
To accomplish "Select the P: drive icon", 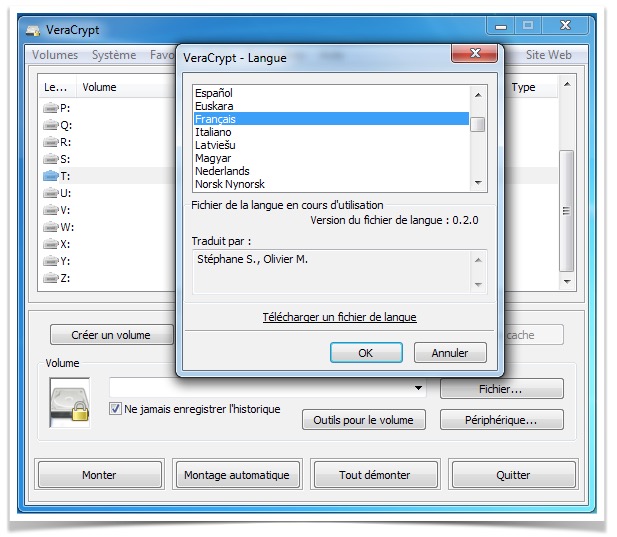I will pos(51,108).
